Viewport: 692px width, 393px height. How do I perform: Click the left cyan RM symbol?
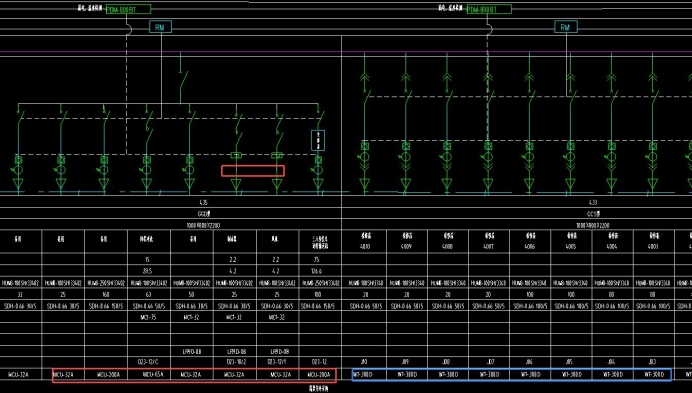160,27
